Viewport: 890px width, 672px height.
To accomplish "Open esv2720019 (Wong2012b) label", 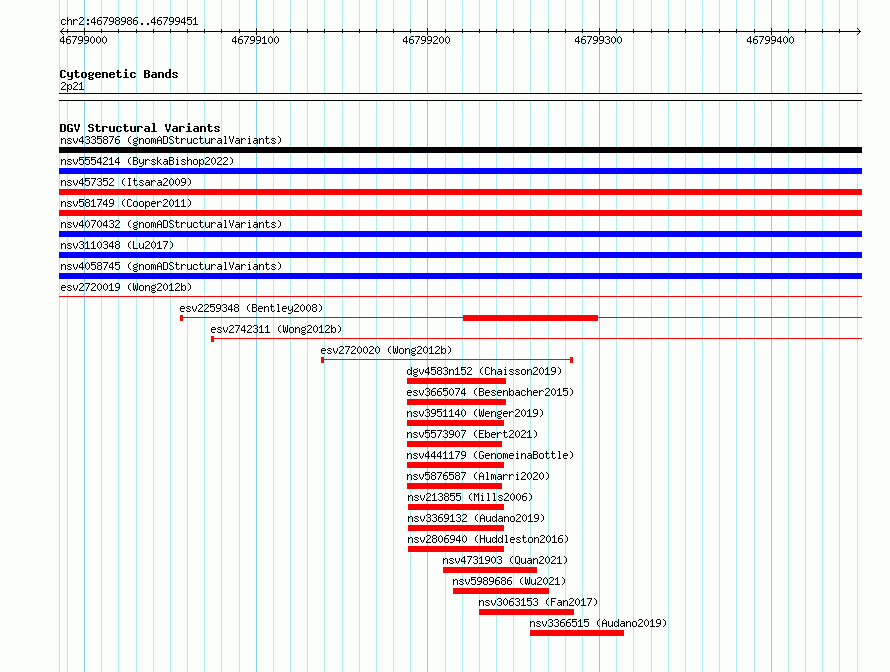I will tap(126, 287).
